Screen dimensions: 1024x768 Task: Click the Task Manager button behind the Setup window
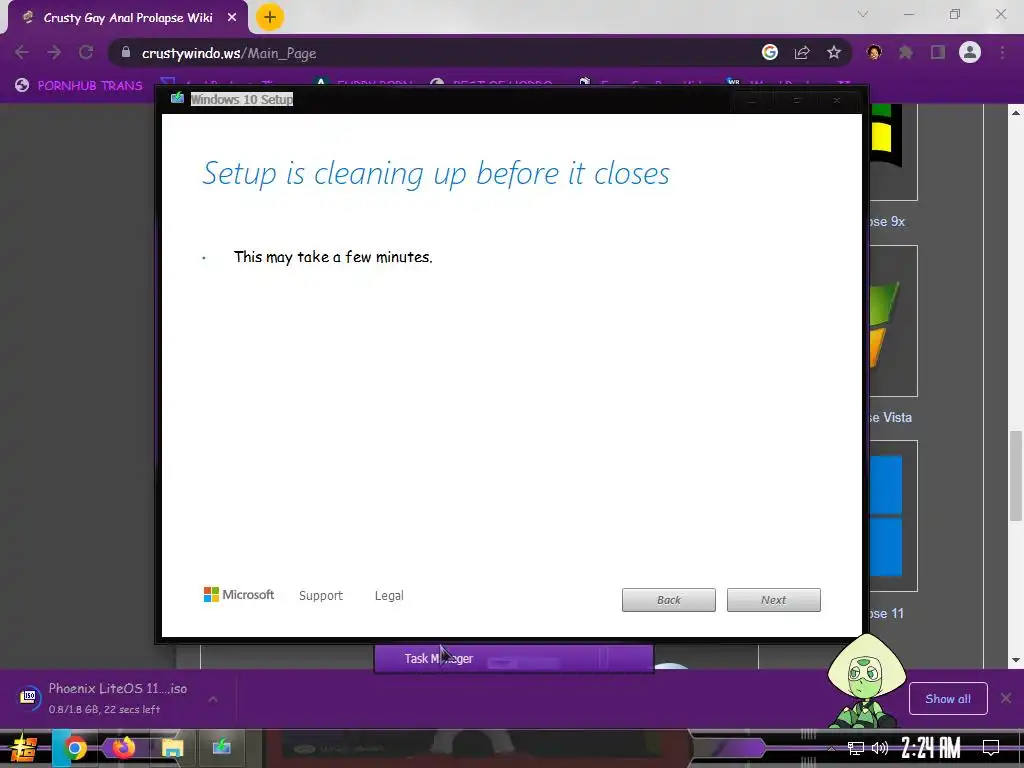[x=513, y=658]
